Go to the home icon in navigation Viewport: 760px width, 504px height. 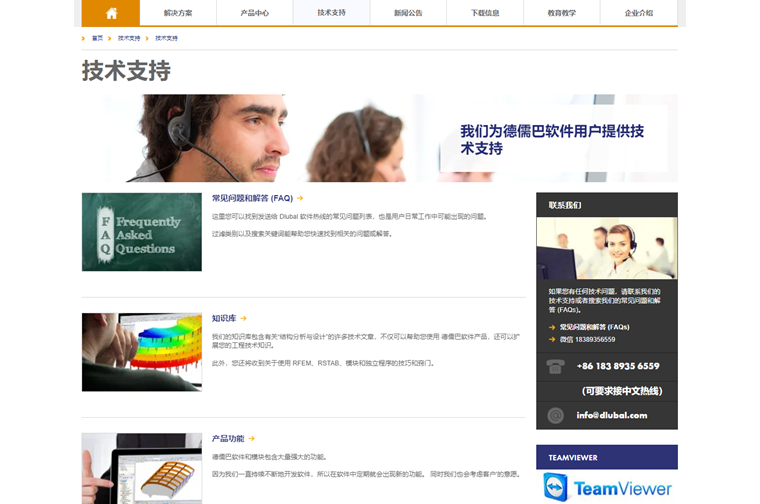point(111,13)
